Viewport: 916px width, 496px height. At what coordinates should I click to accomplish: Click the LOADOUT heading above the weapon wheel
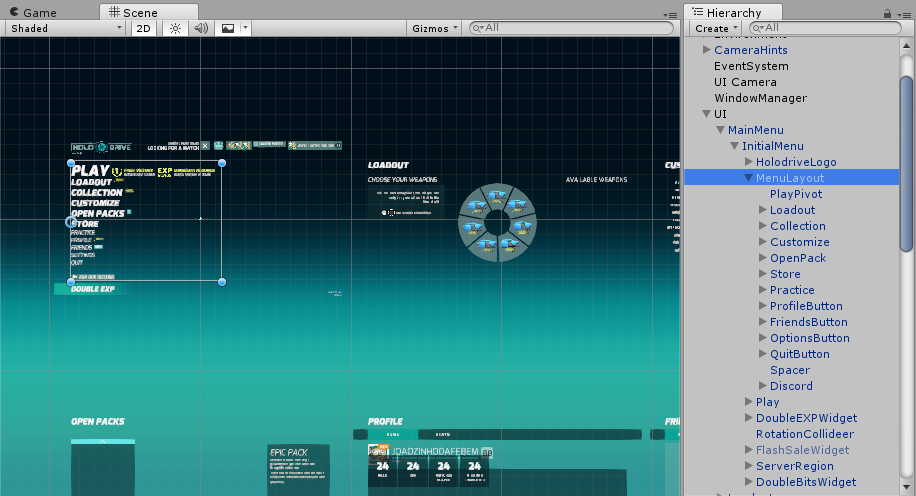point(388,165)
